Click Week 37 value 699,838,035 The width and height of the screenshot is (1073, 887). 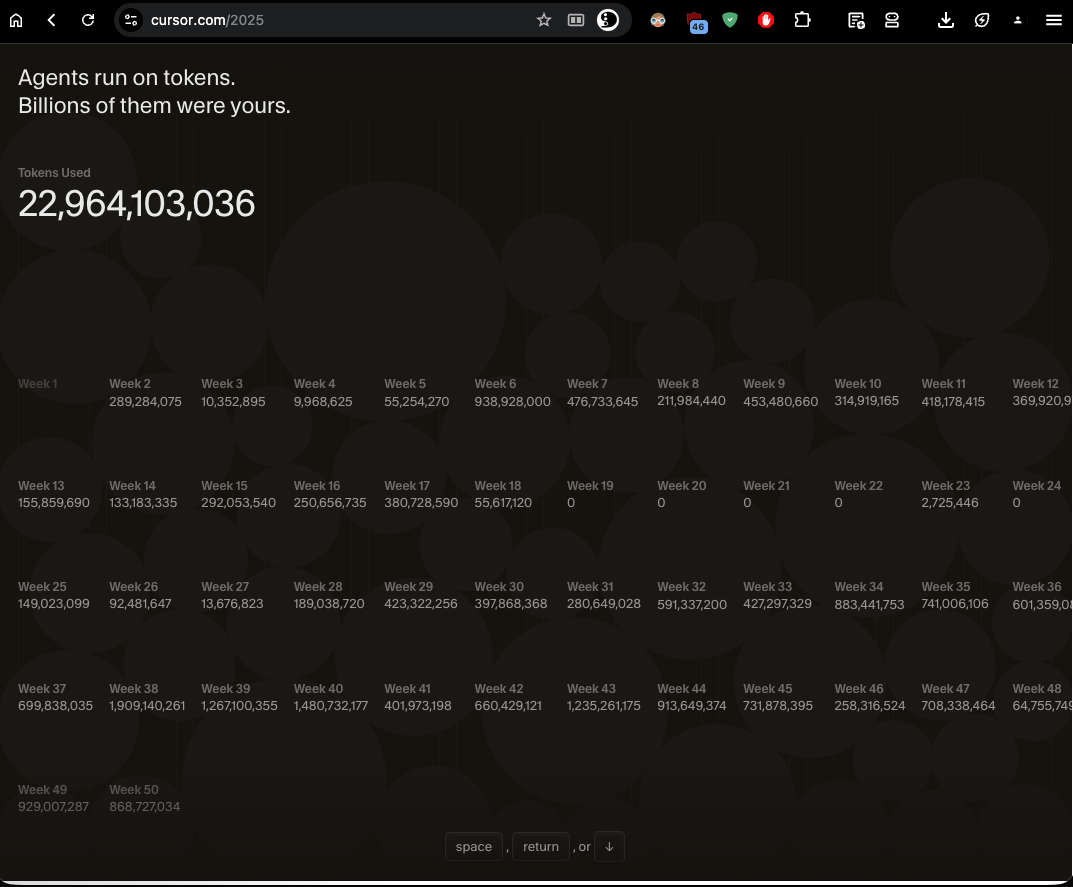(x=55, y=706)
